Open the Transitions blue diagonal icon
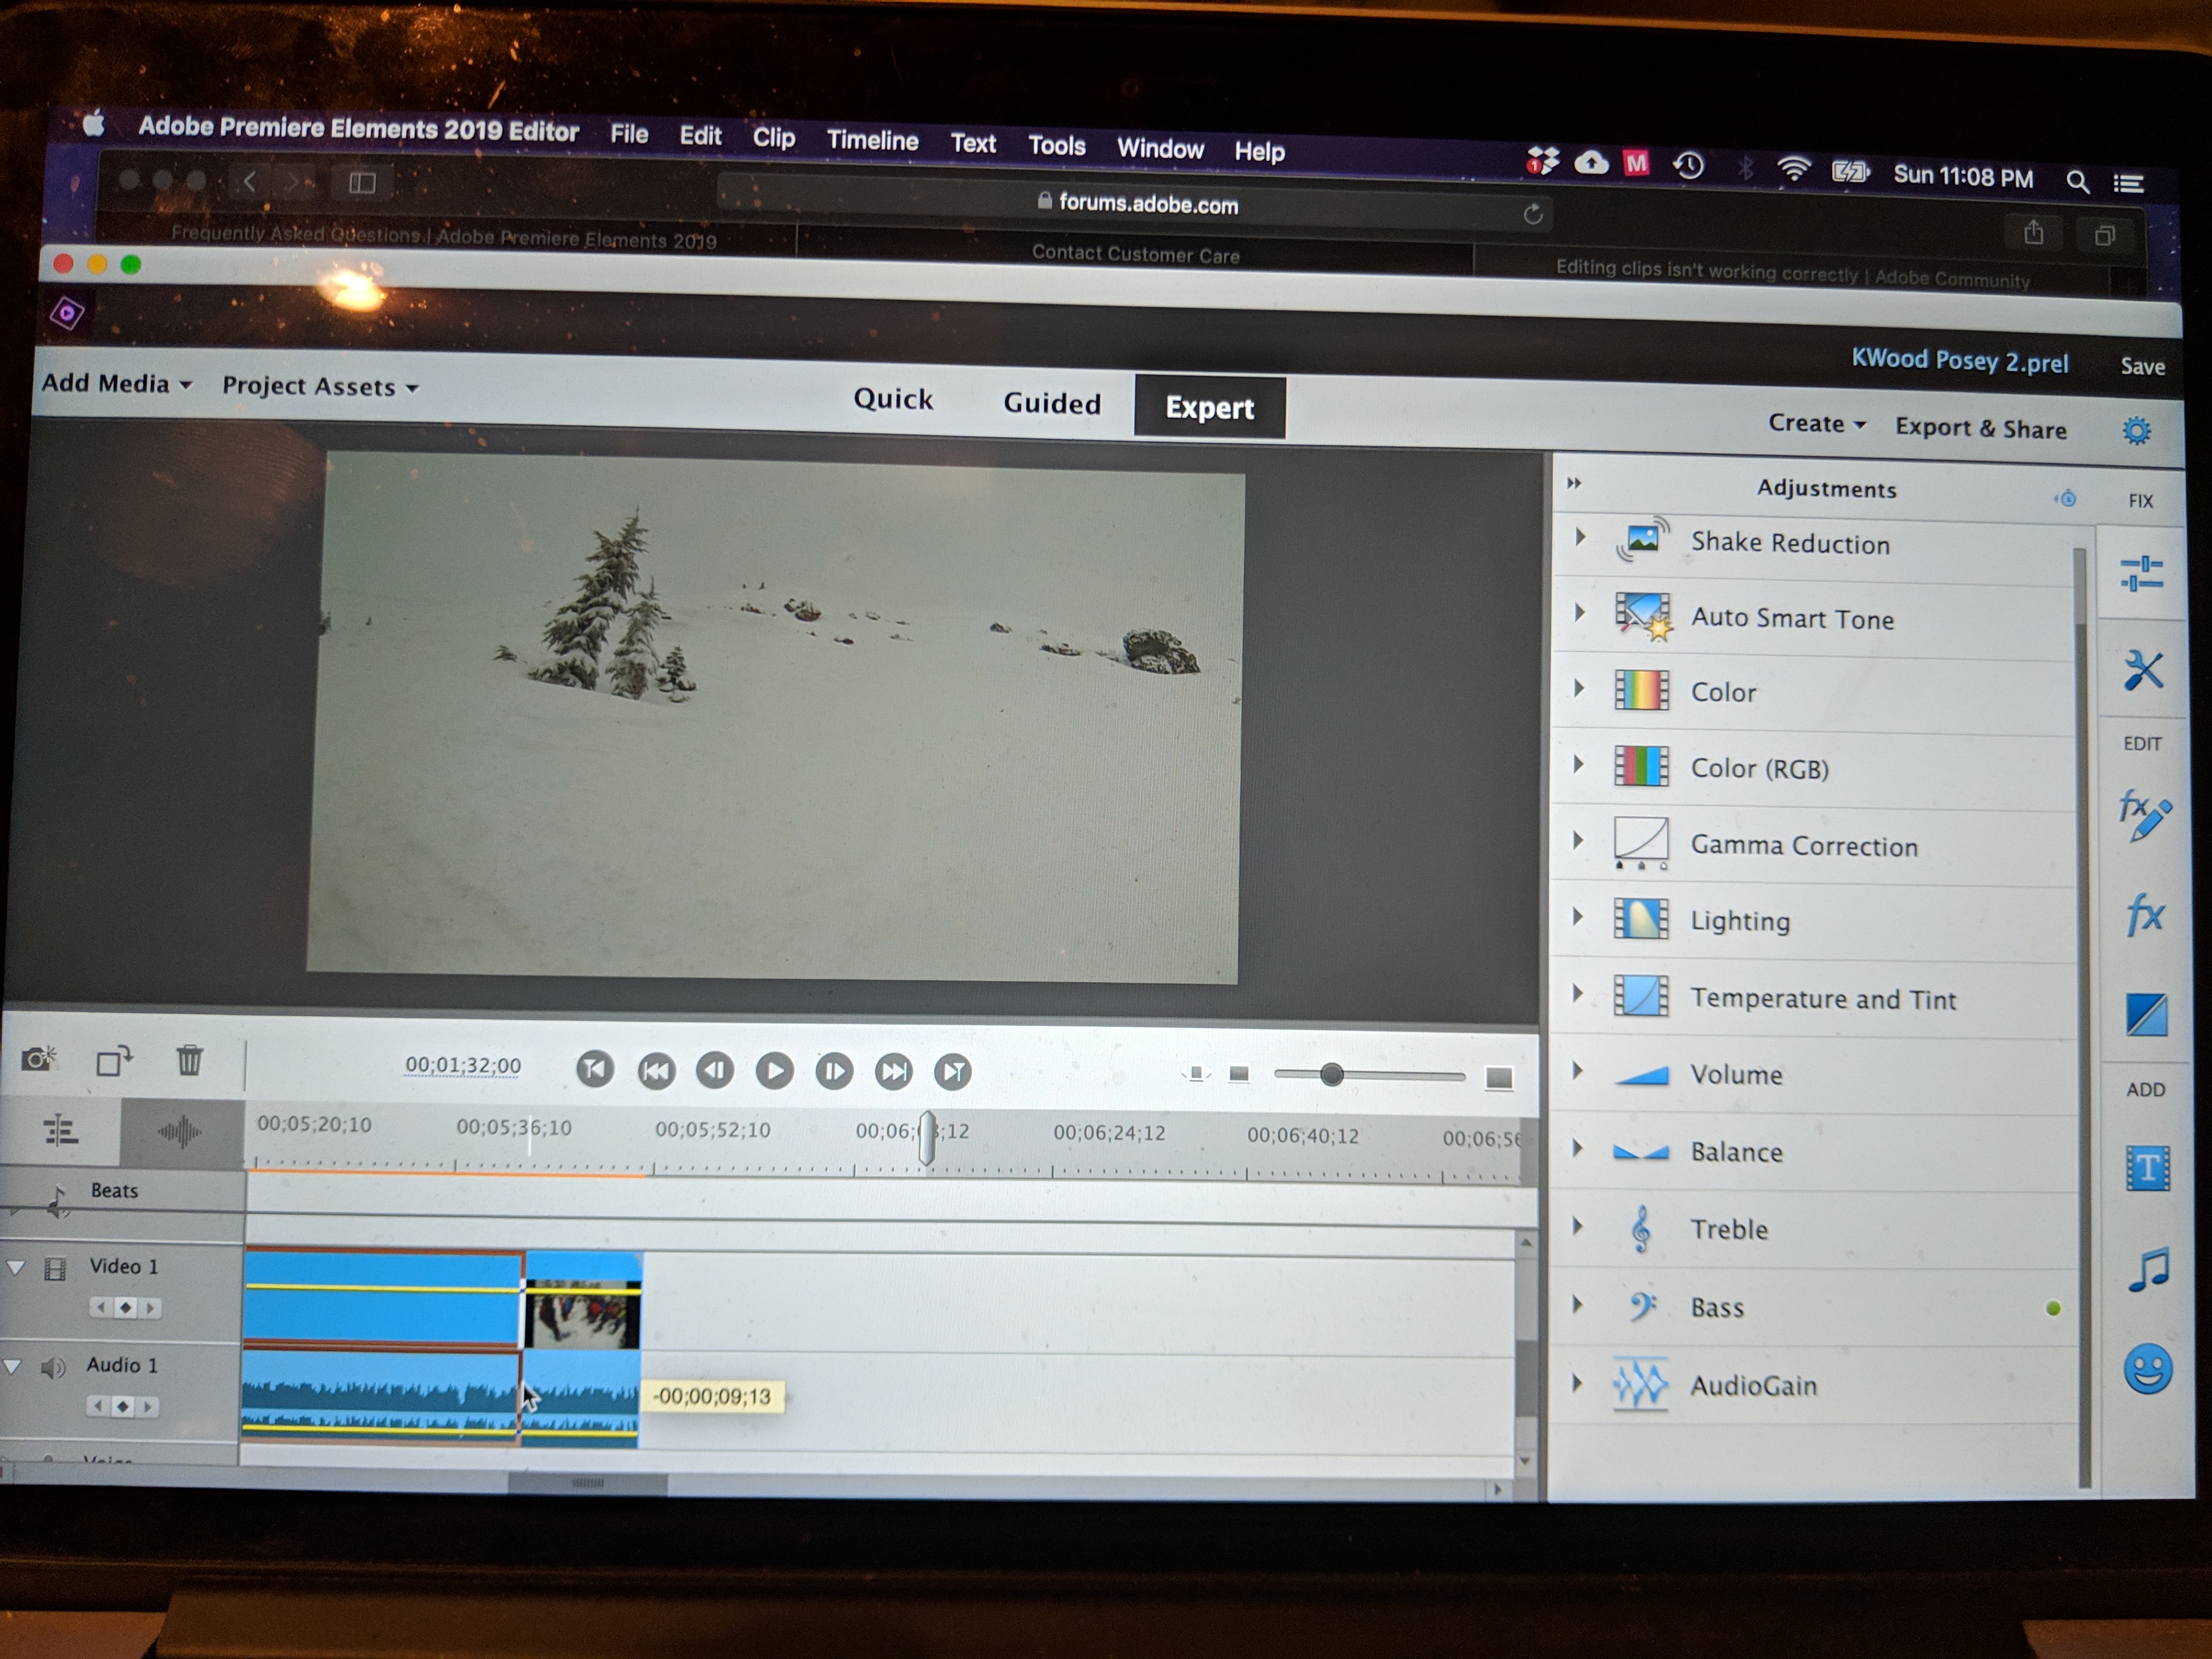Image resolution: width=2212 pixels, height=1659 pixels. (x=2146, y=1015)
